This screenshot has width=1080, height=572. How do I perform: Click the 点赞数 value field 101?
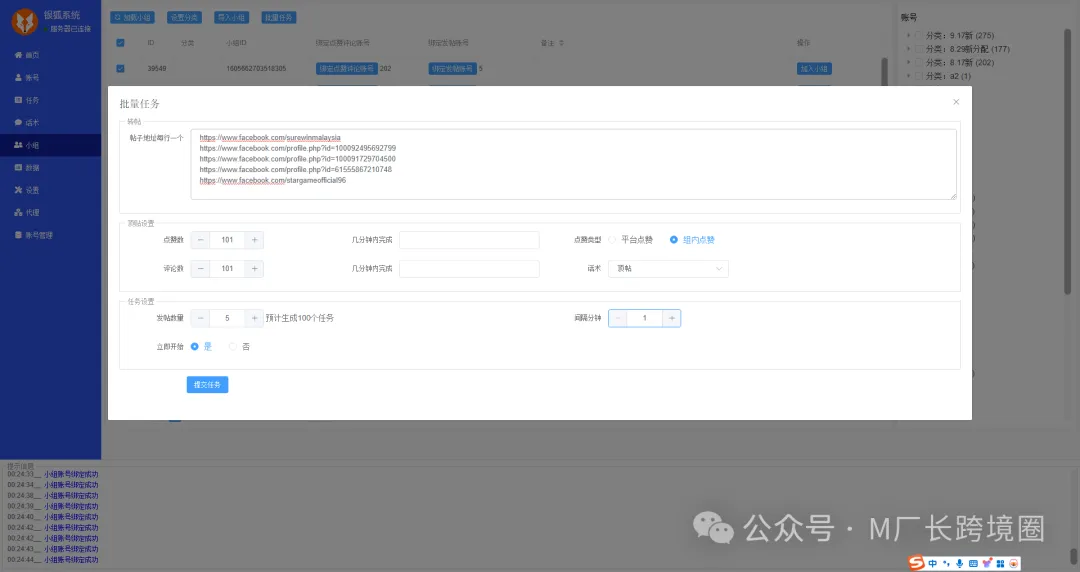pos(227,240)
